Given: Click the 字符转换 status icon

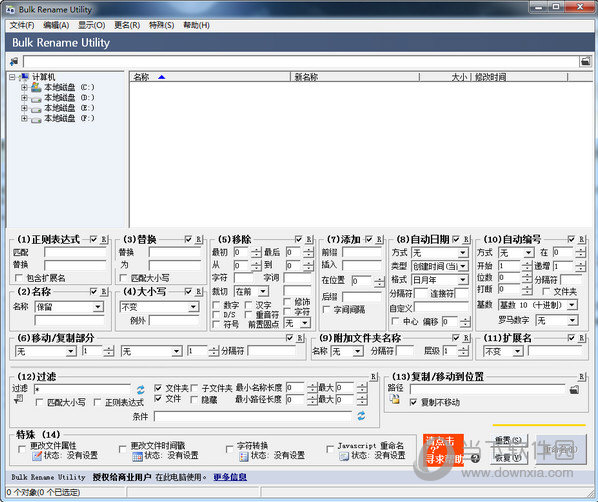Looking at the screenshot, I should coord(244,456).
